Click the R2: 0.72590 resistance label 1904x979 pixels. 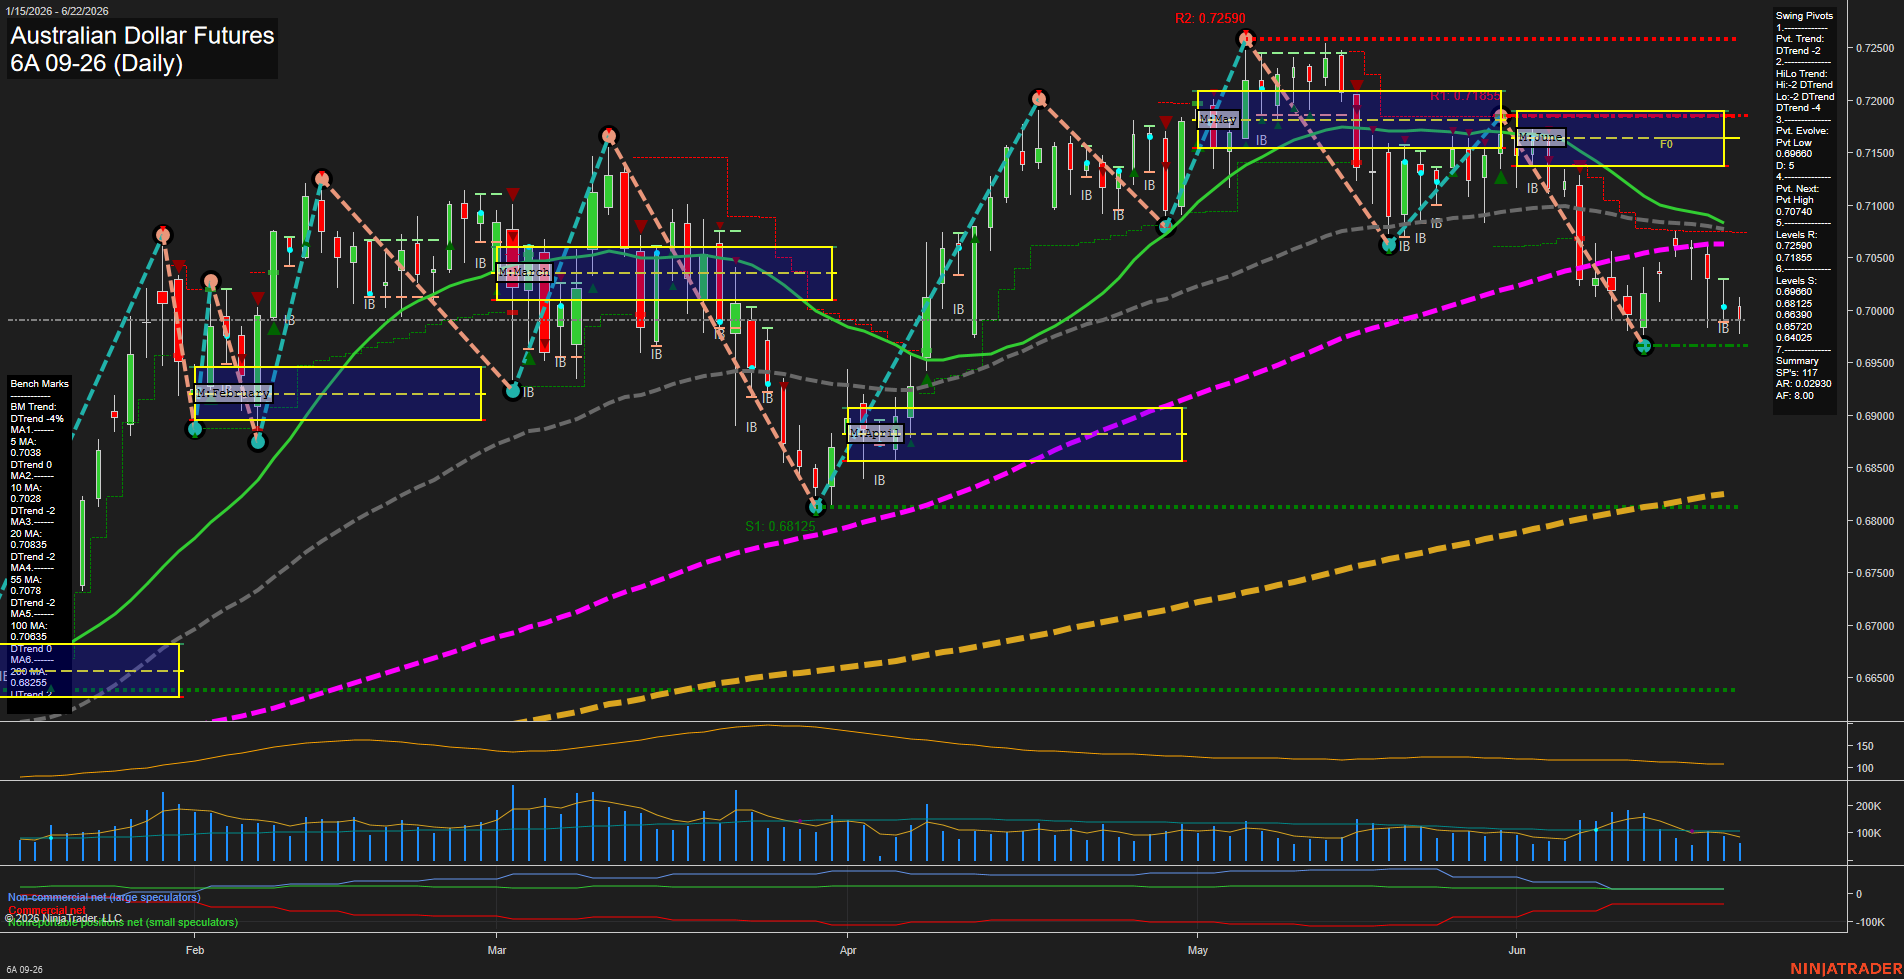click(x=1210, y=18)
